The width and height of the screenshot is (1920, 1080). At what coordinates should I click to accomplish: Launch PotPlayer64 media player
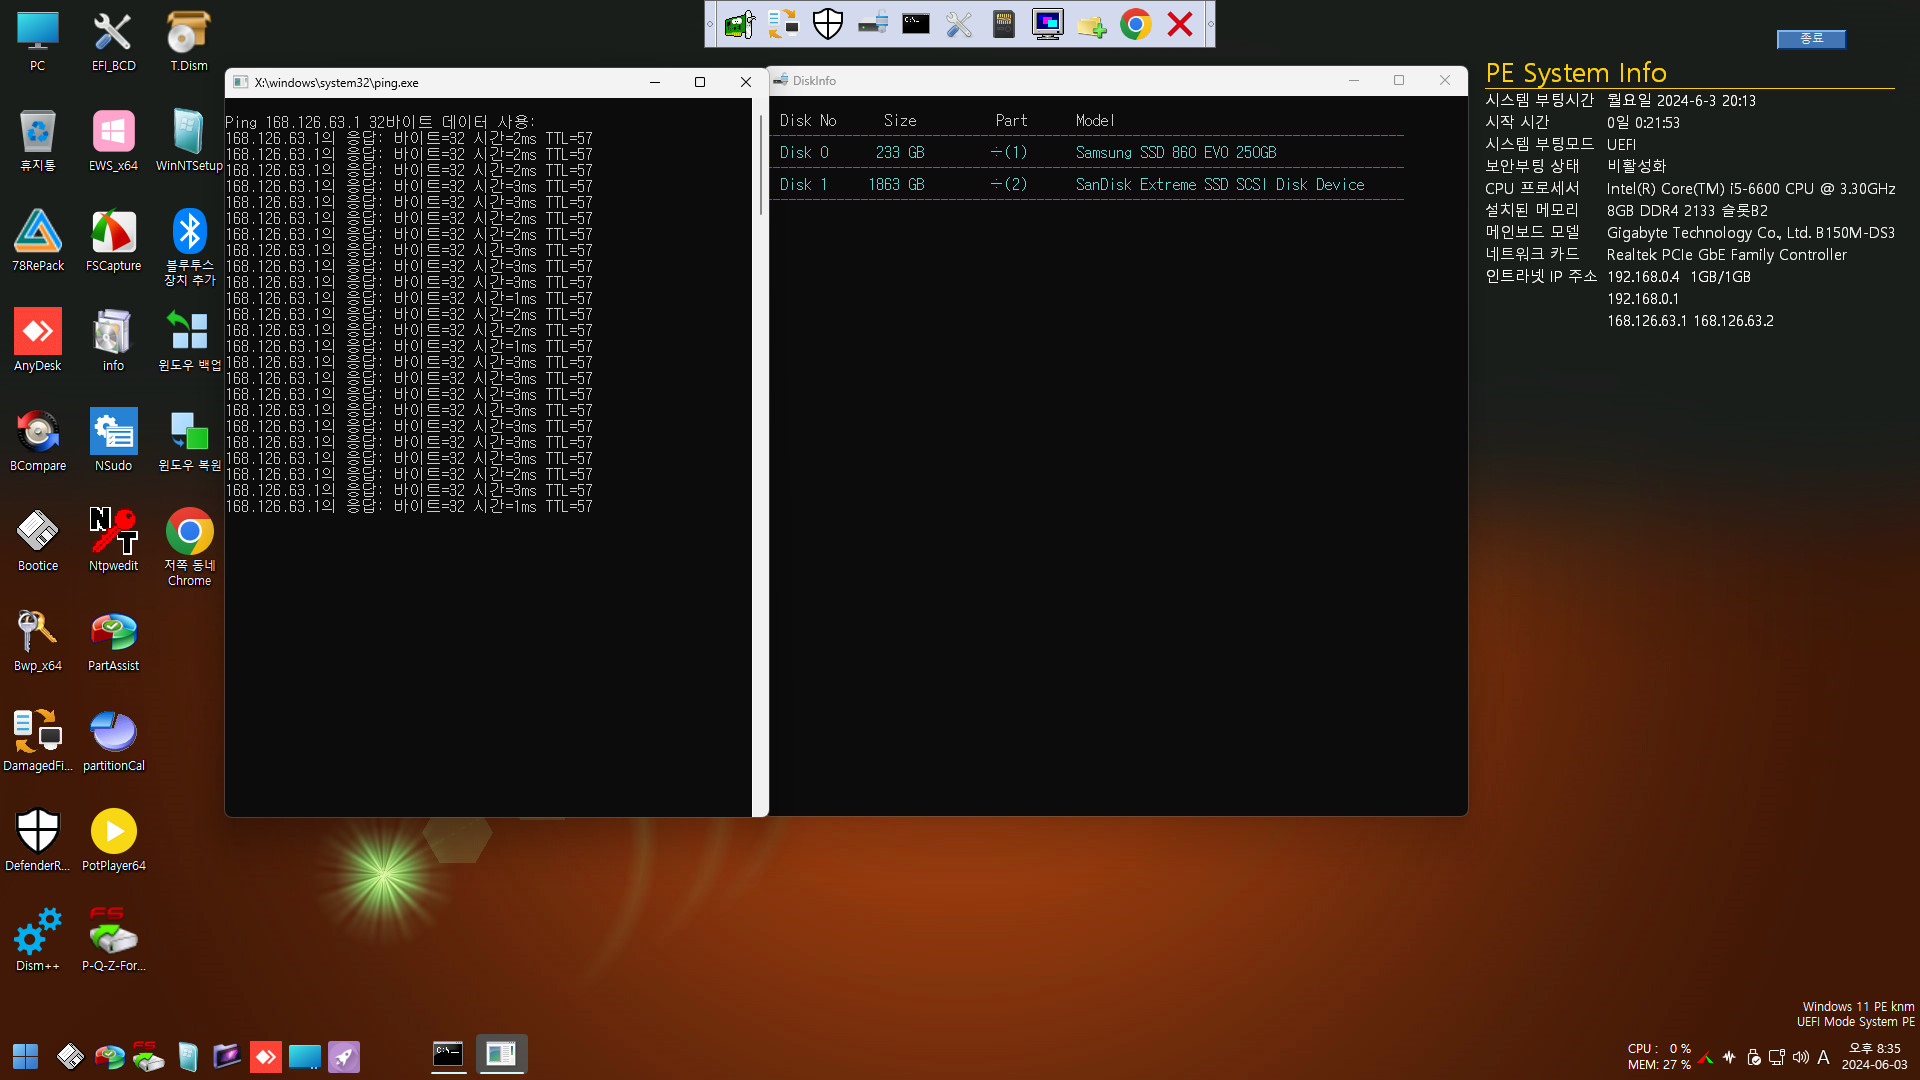[x=113, y=841]
